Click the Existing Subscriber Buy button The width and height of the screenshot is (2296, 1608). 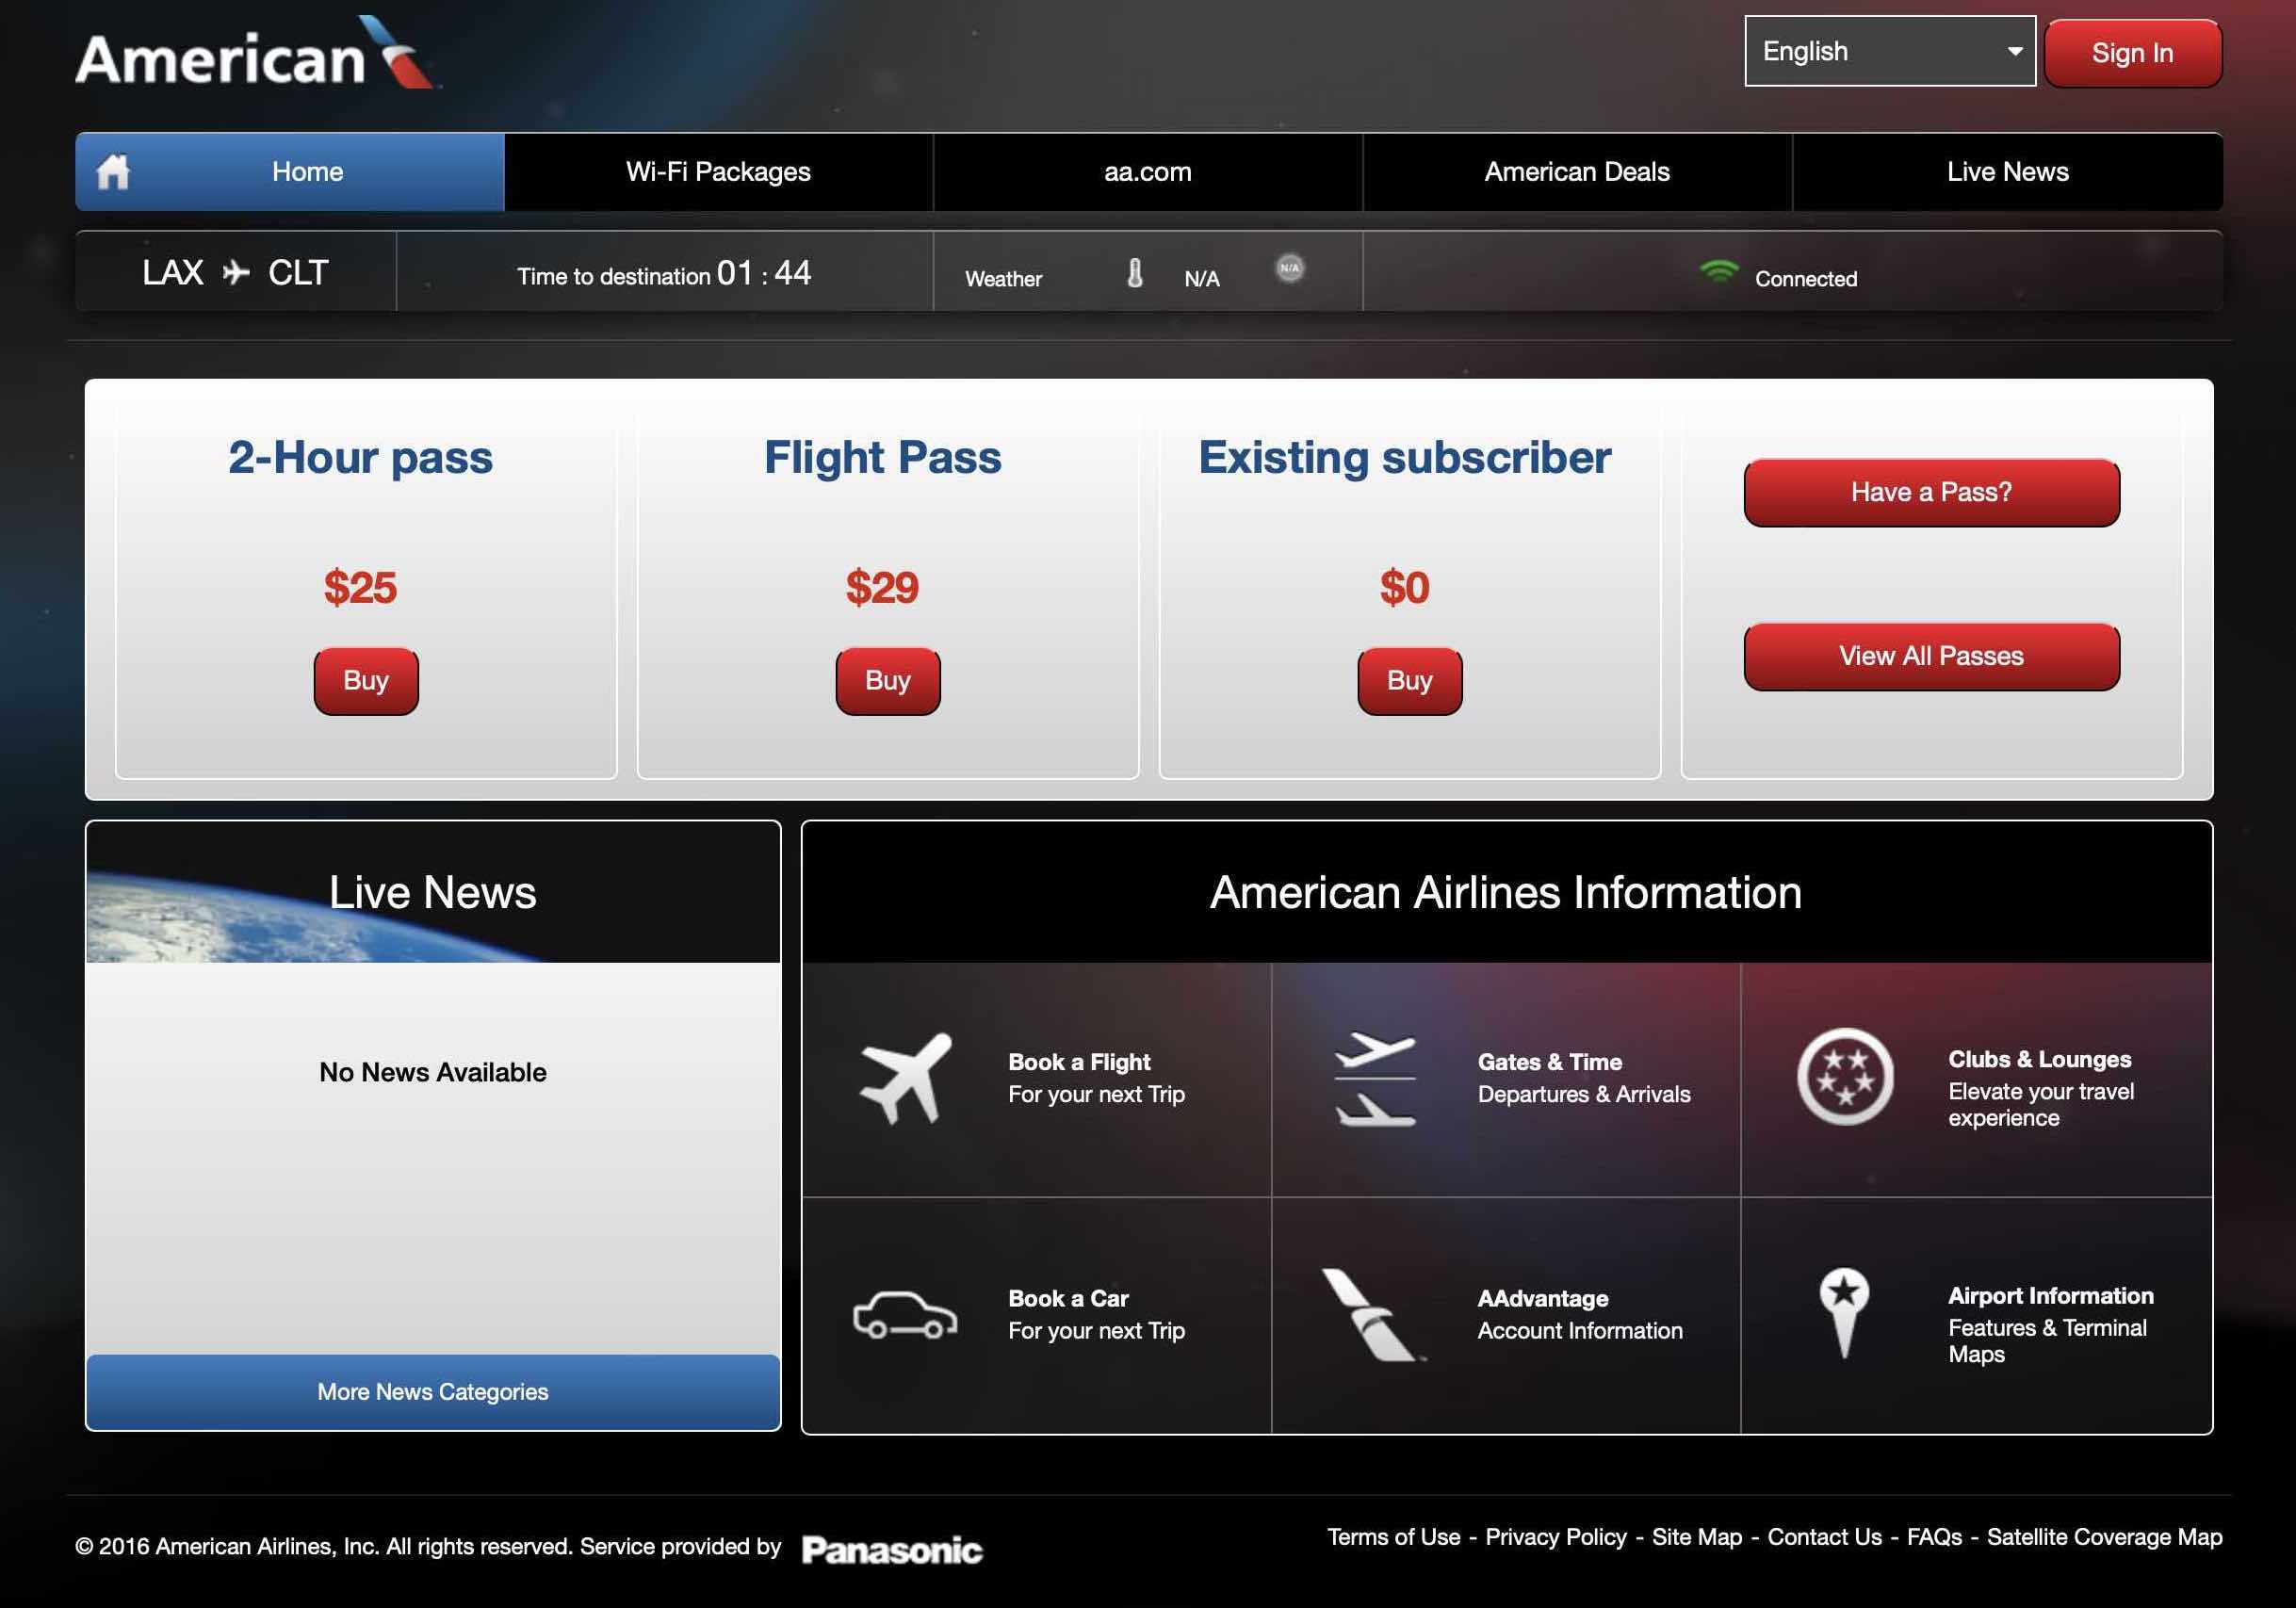[1408, 678]
